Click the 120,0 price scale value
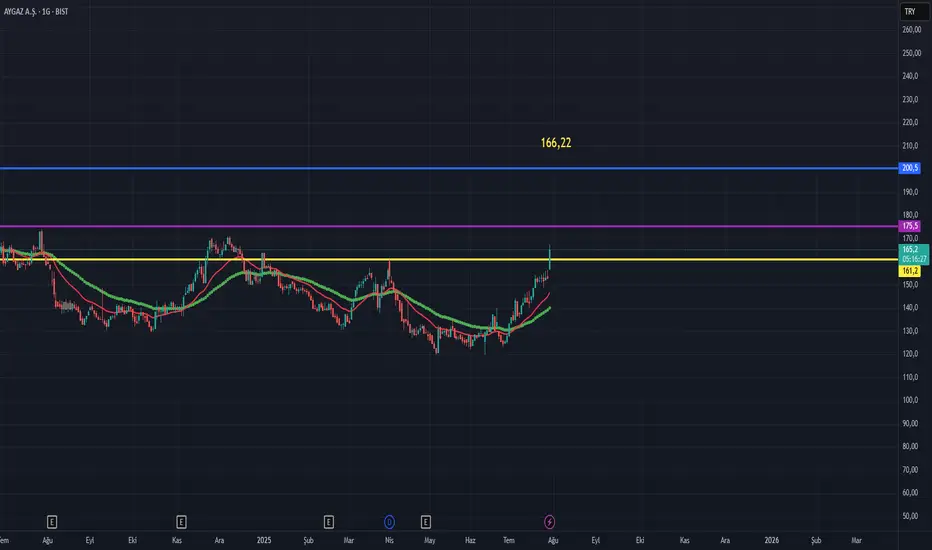932x550 pixels. click(910, 354)
